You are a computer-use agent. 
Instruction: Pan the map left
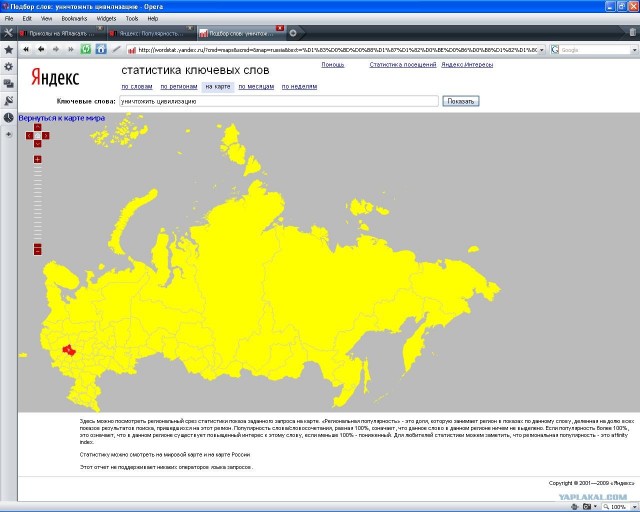point(29,136)
